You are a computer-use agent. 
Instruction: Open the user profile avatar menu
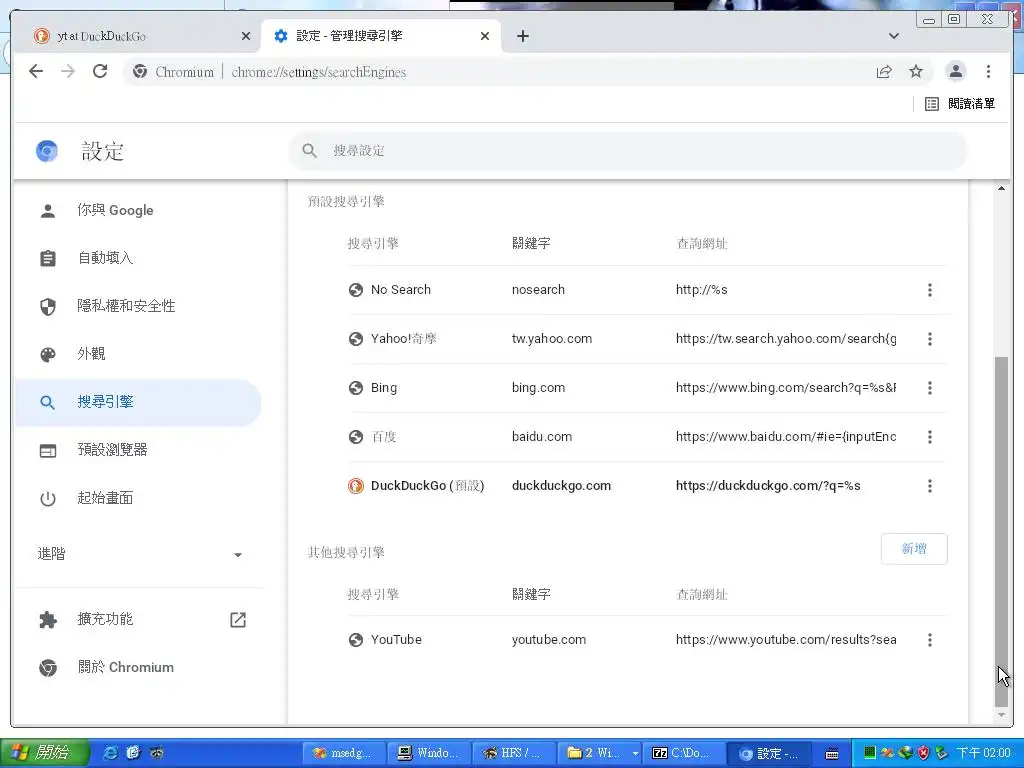coord(955,71)
